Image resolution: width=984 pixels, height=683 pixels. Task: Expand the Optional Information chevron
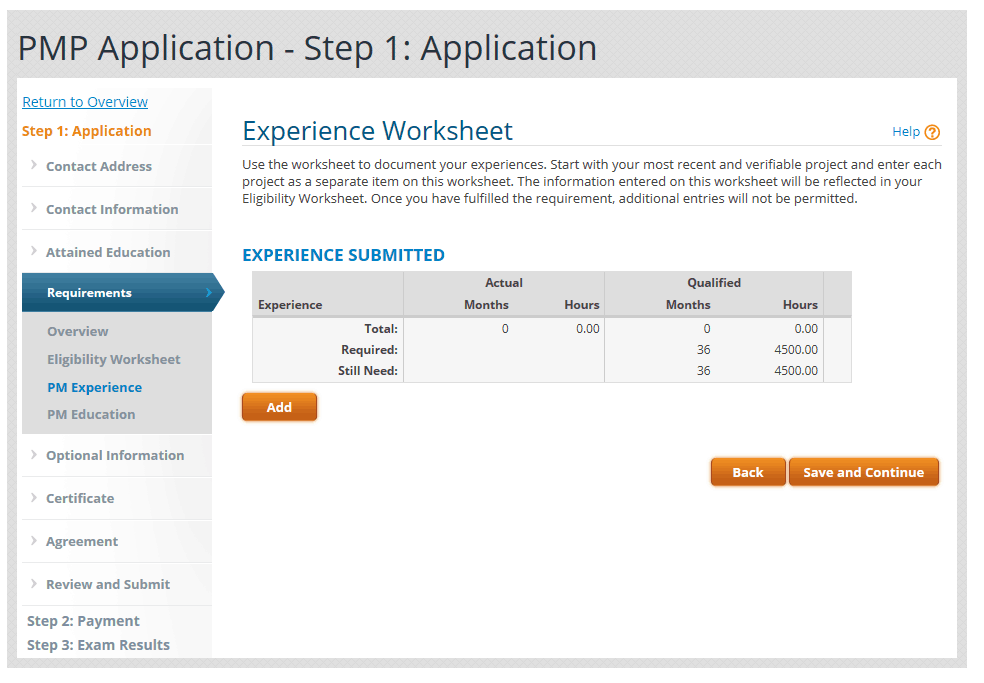[x=33, y=455]
